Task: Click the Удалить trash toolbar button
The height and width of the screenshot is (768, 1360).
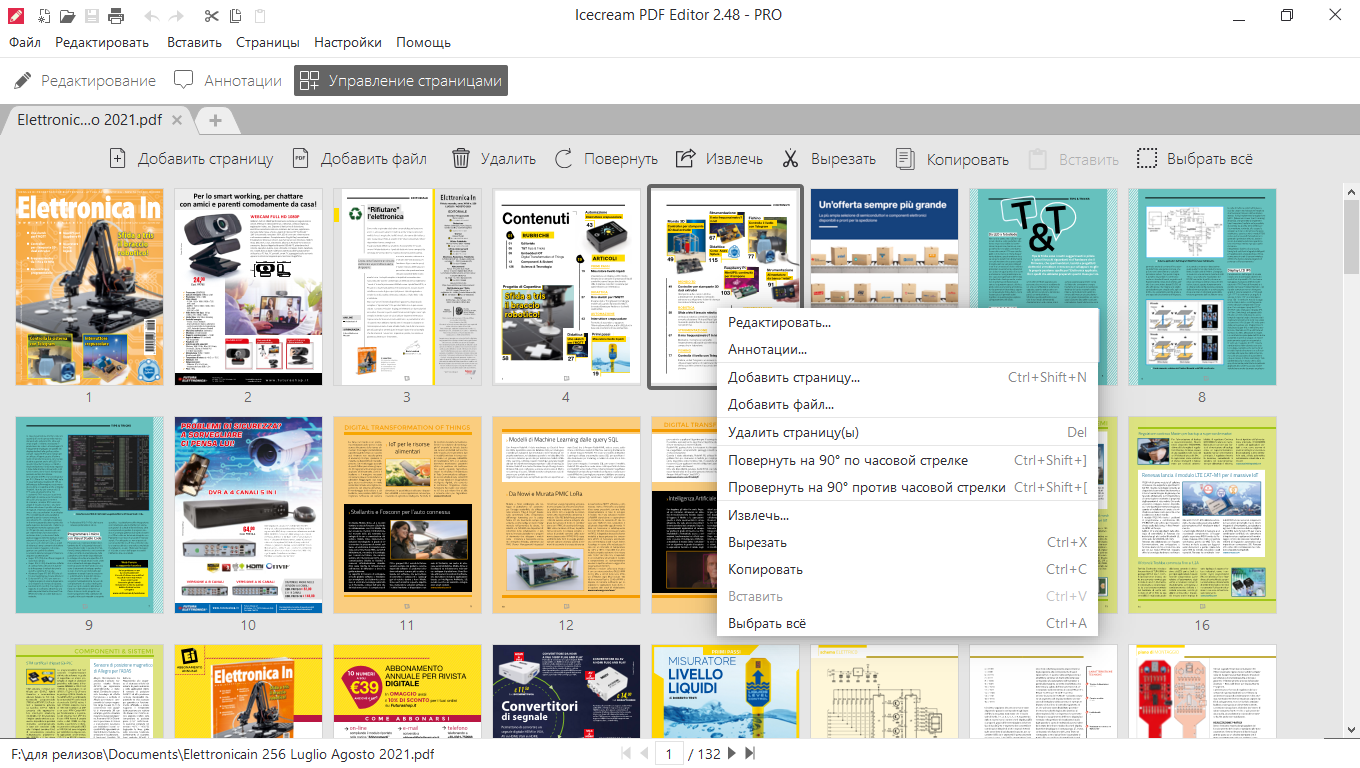Action: [x=494, y=159]
